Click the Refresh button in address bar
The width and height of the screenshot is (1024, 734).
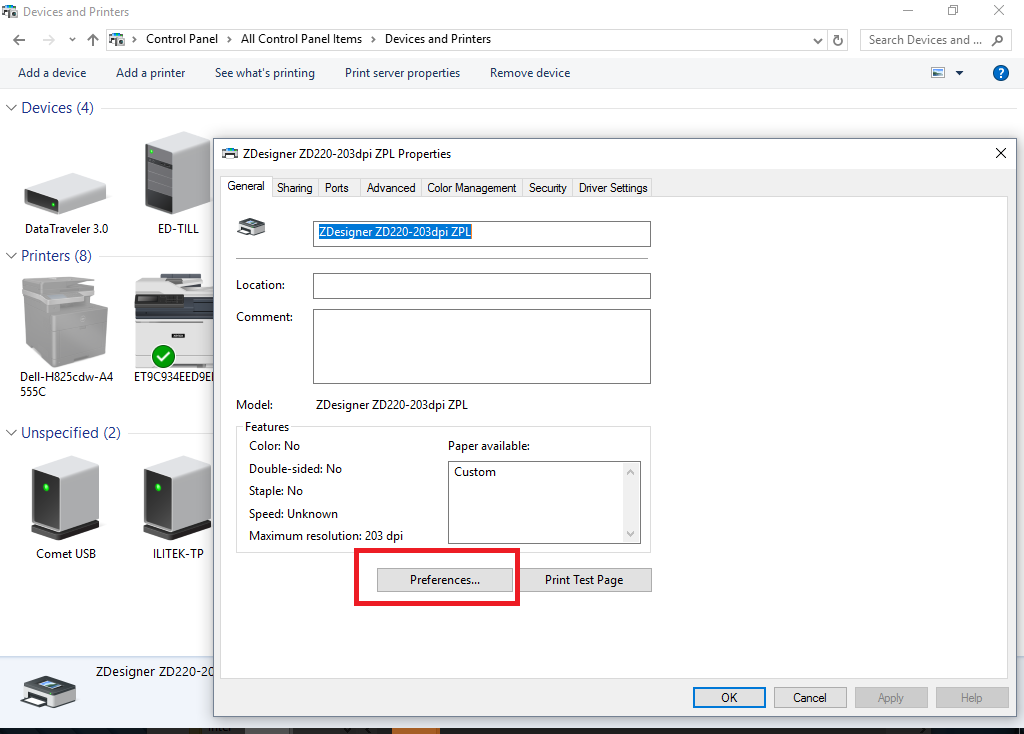pos(839,40)
